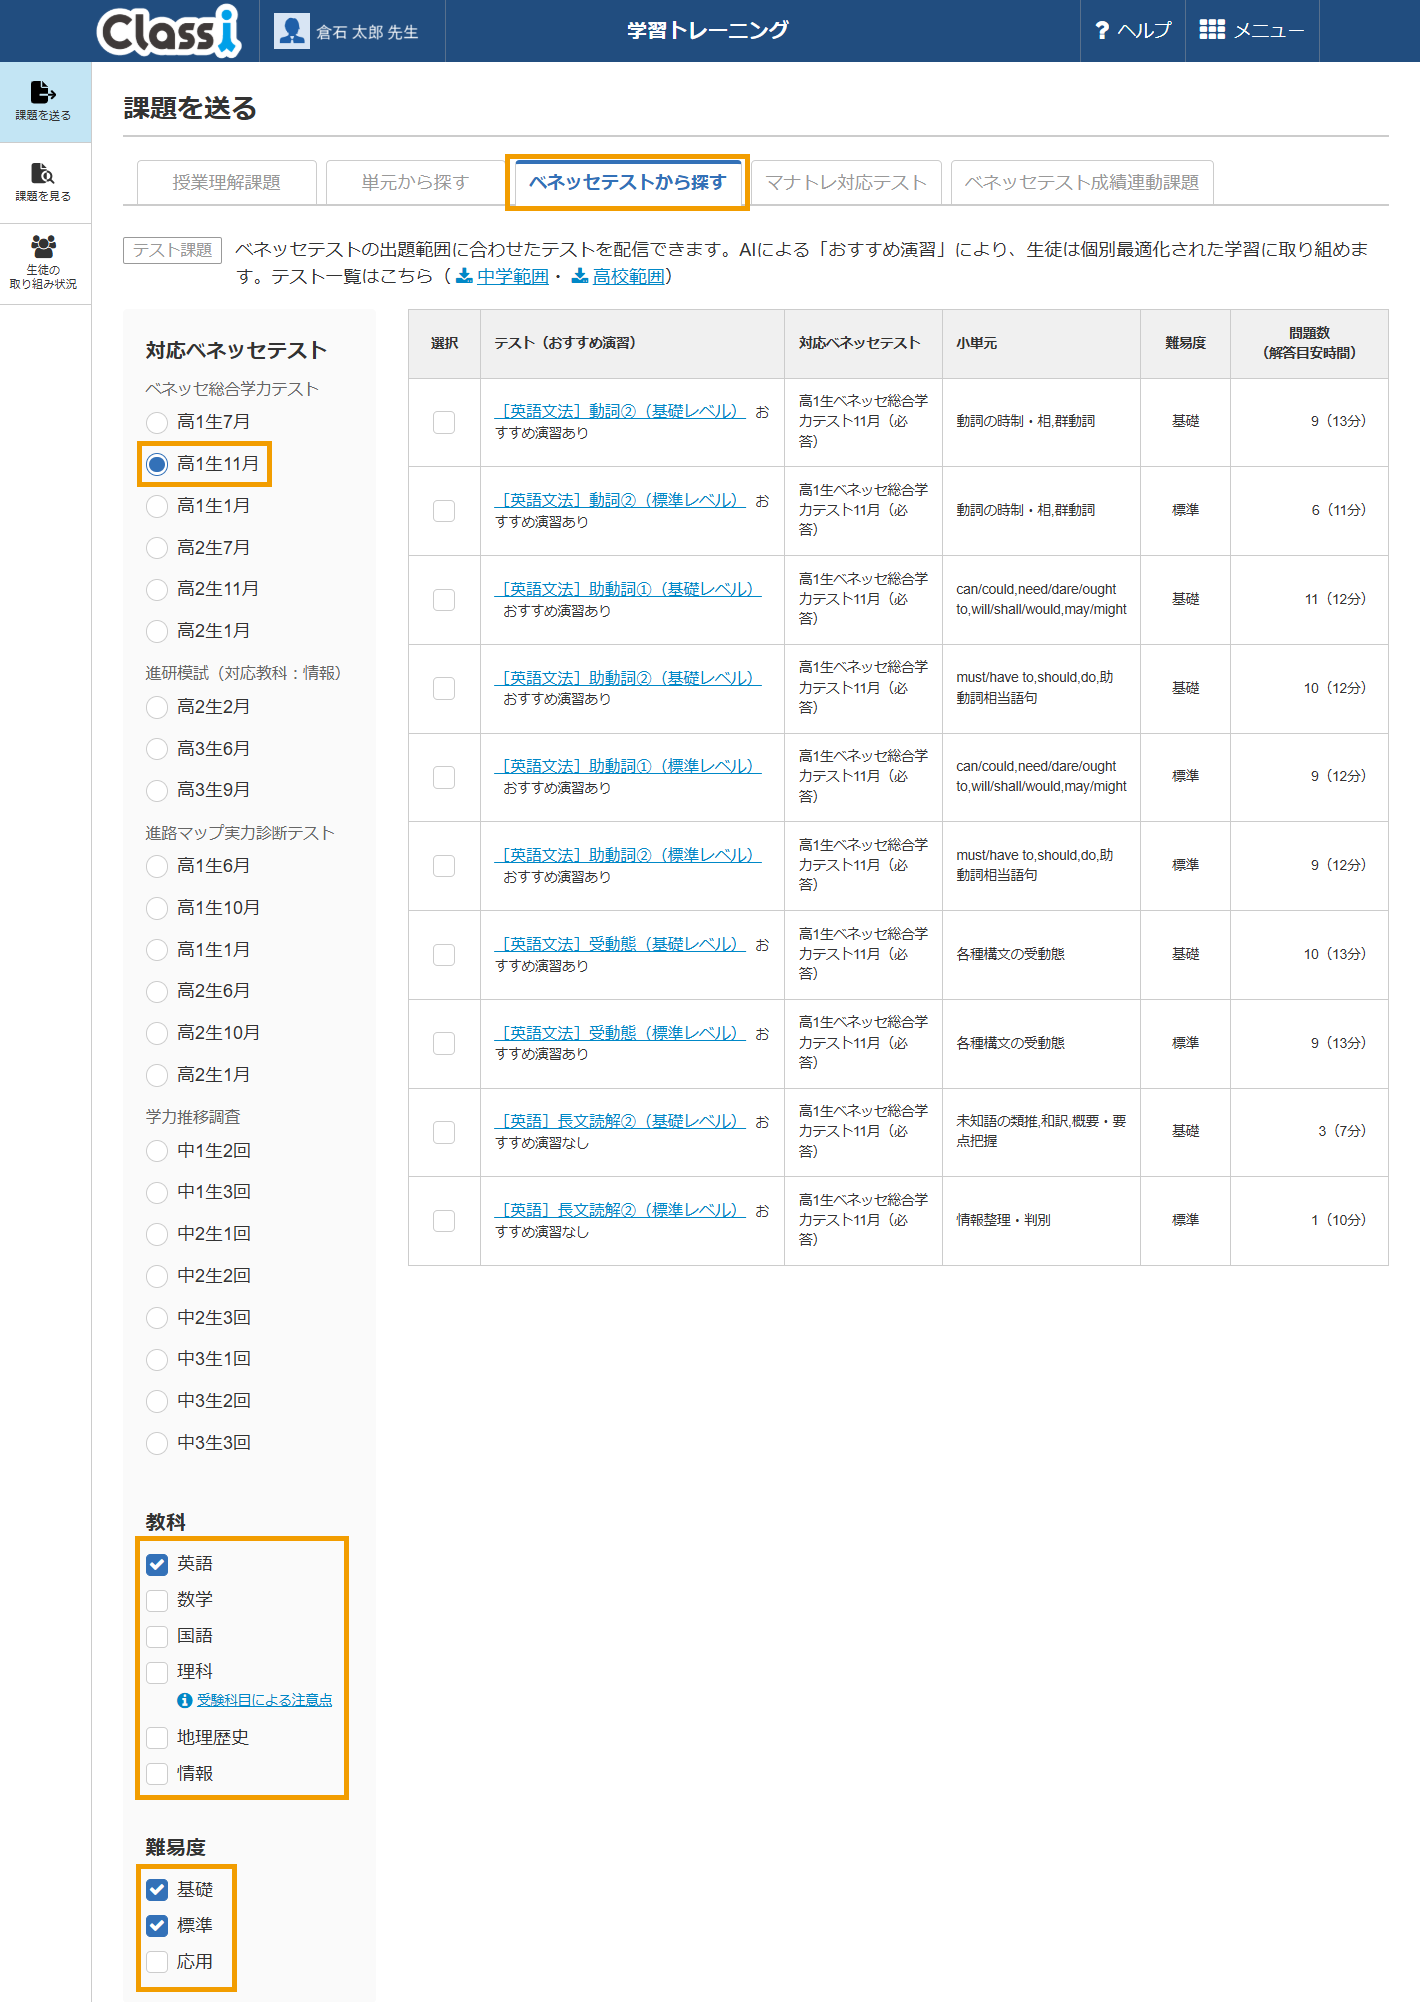The width and height of the screenshot is (1422, 2002).
Task: Open 受験科目による注意点 link
Action: 264,1700
